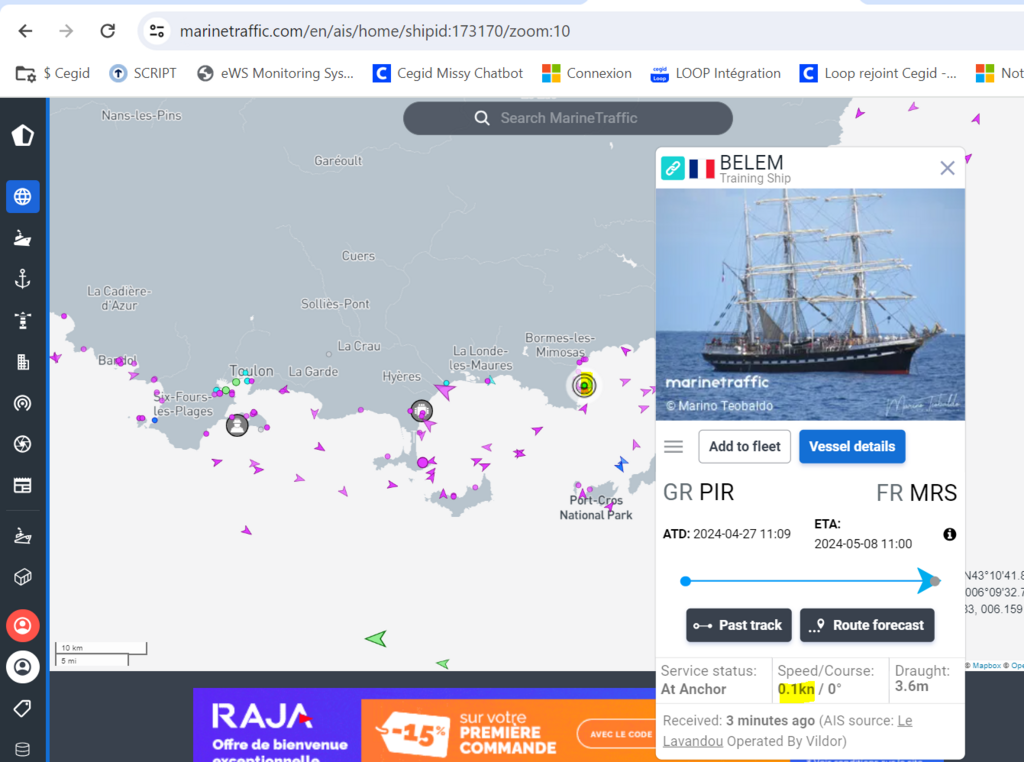Click the Add to fleet button

(744, 447)
